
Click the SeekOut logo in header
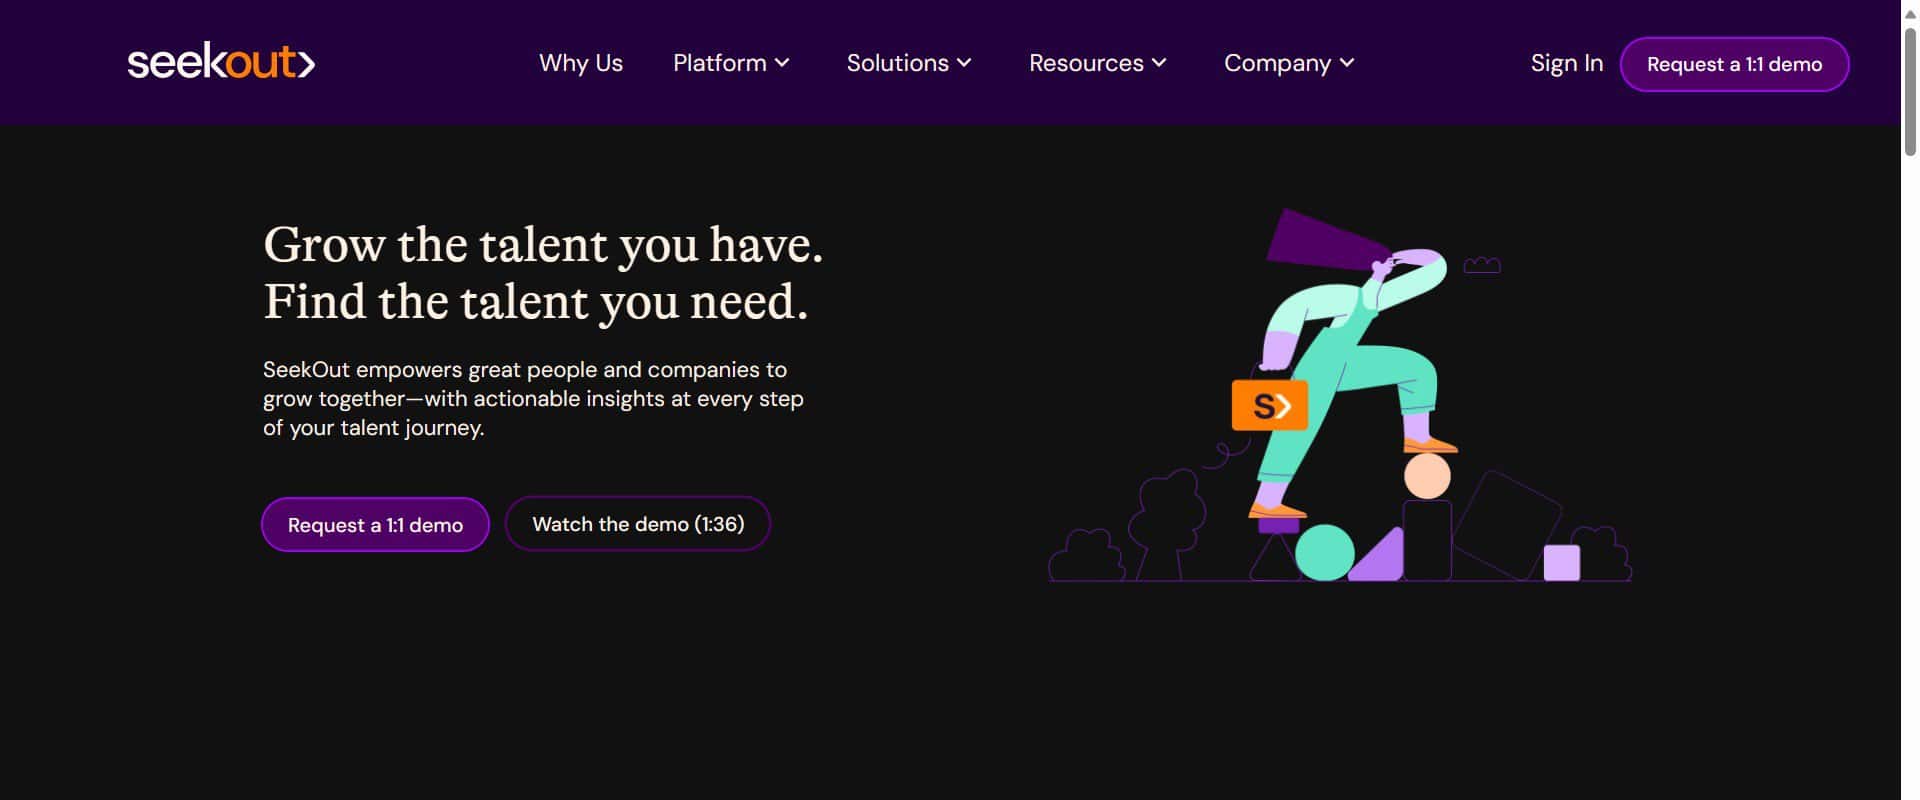tap(221, 63)
